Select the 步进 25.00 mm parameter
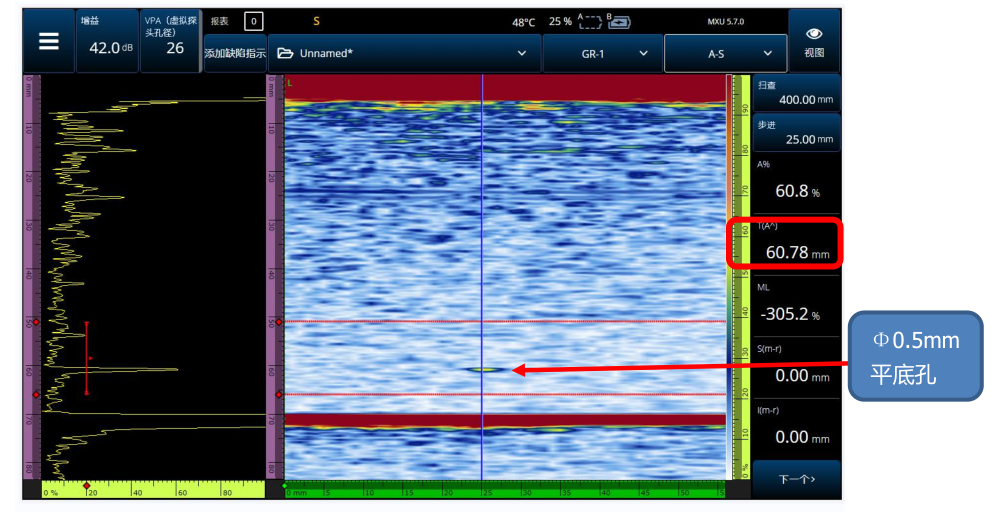The image size is (1005, 526). point(796,133)
